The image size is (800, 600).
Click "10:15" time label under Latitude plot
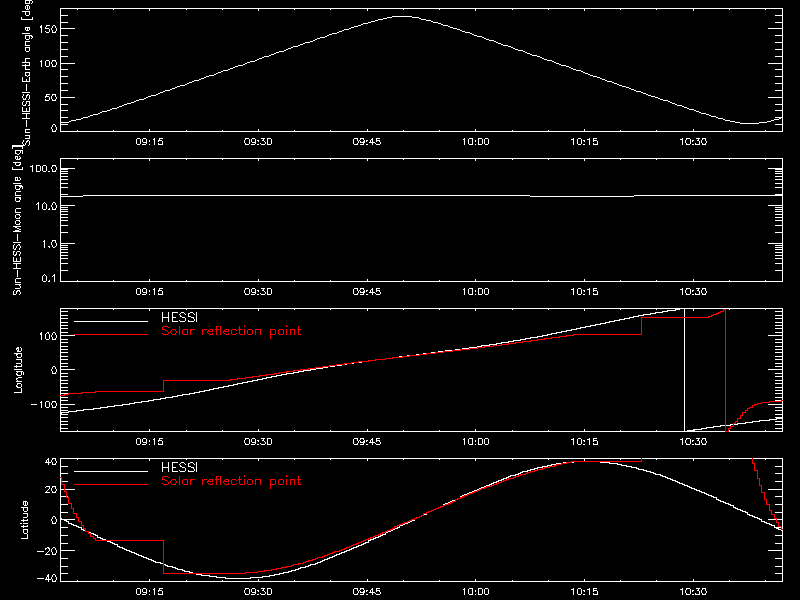click(x=584, y=592)
